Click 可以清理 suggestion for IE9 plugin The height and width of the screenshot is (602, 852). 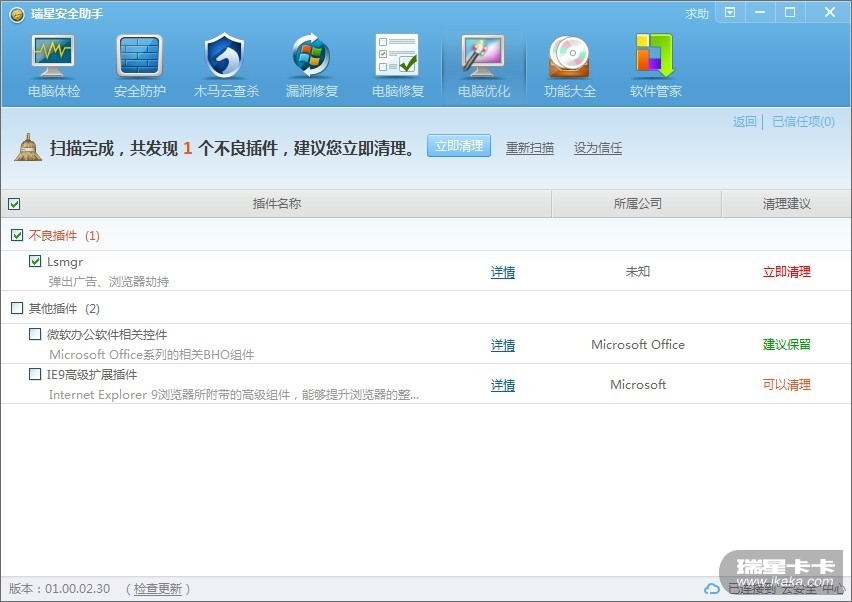(786, 385)
